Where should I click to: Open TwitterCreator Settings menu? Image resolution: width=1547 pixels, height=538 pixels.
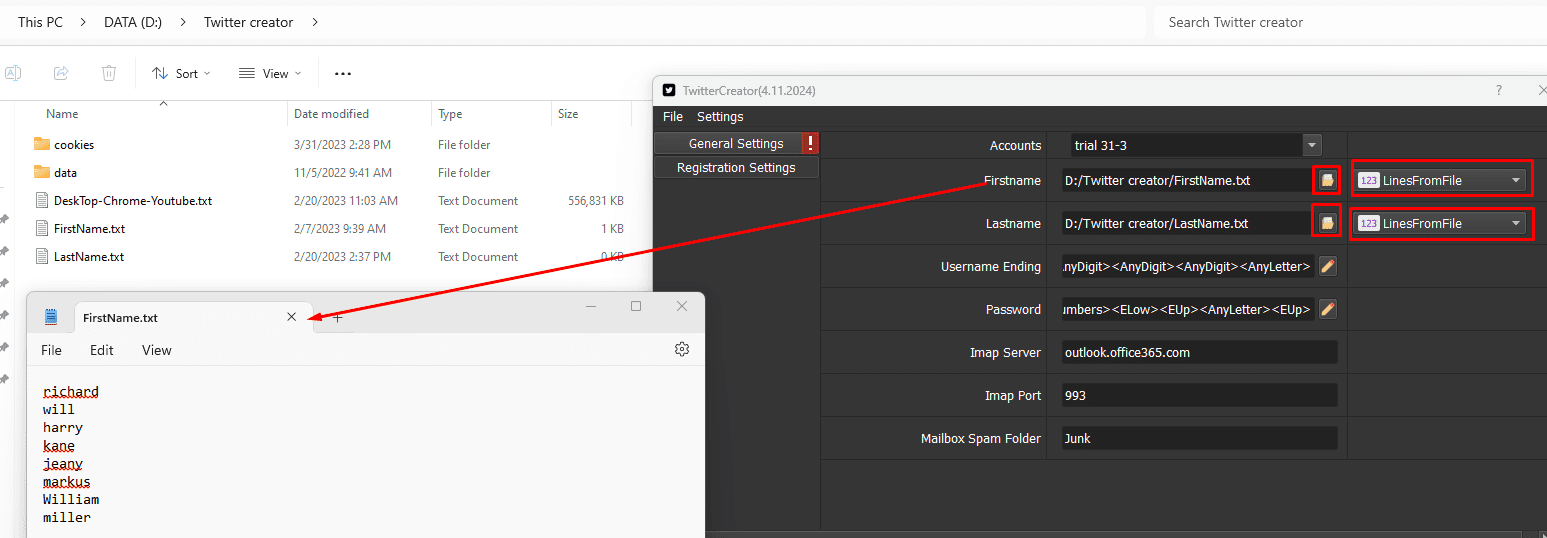pyautogui.click(x=720, y=117)
